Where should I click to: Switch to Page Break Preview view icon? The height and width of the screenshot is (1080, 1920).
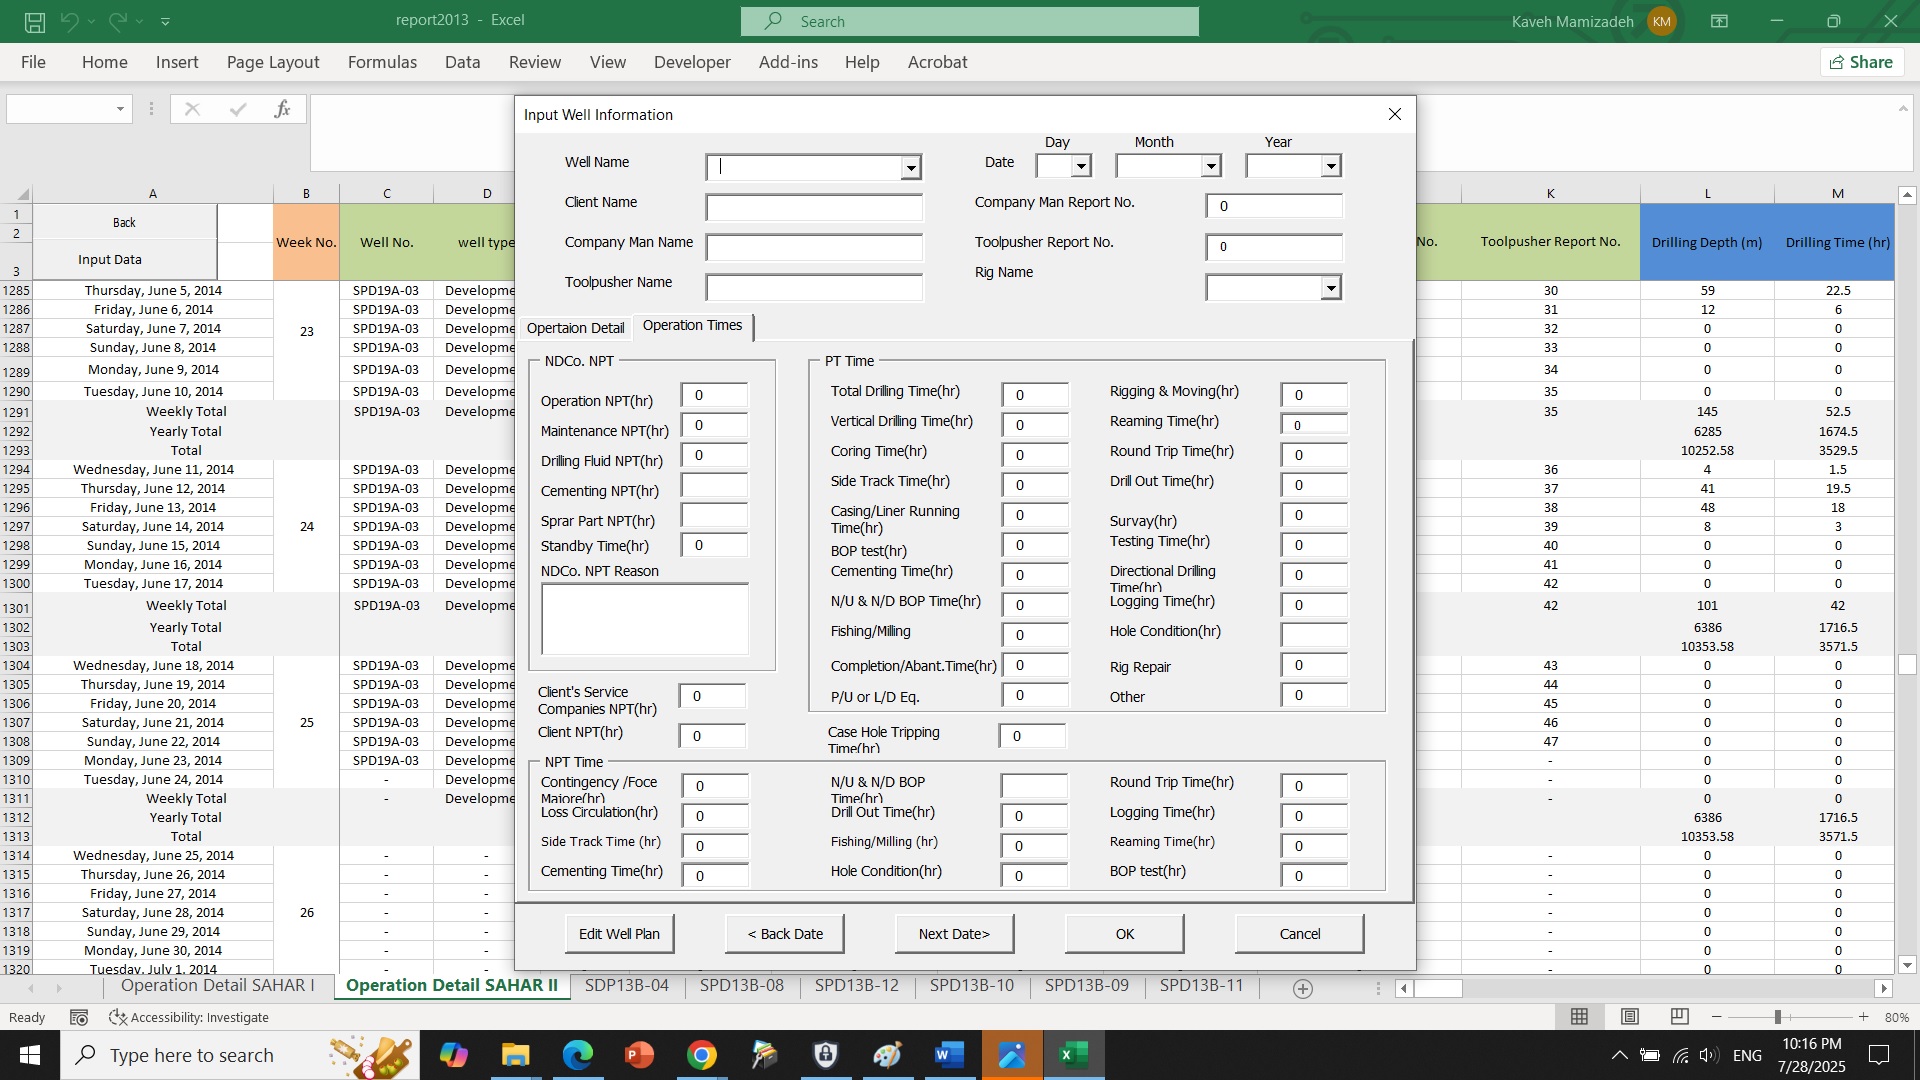pos(1679,1017)
